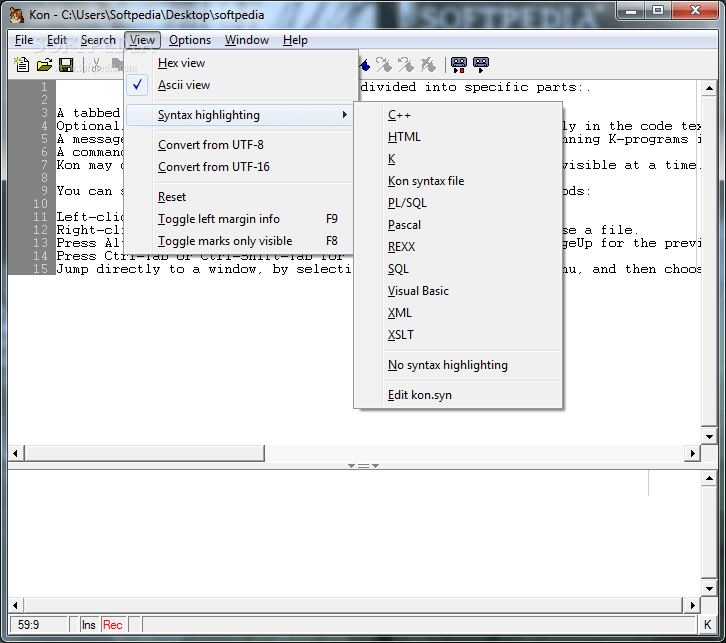Switch to Hex view
726x643 pixels.
pyautogui.click(x=239, y=63)
